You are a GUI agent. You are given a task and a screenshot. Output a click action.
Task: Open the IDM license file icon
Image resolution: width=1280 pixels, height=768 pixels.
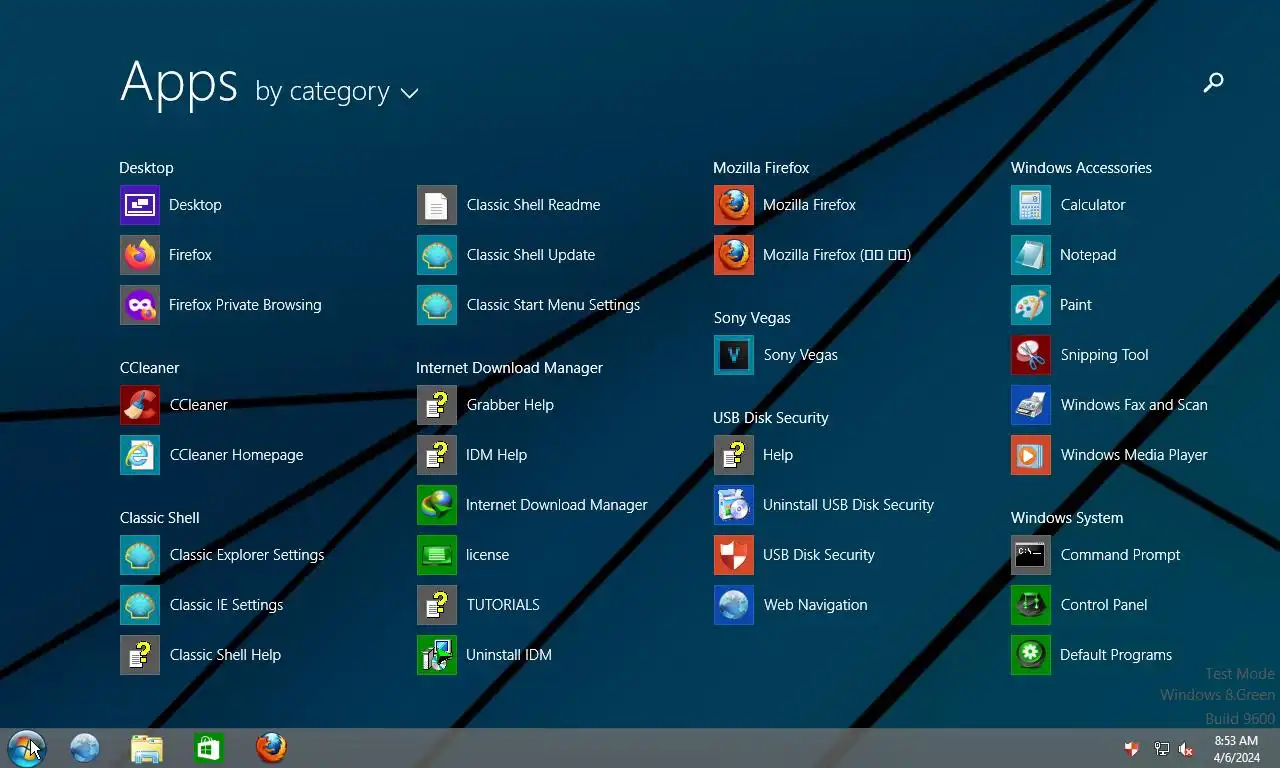pyautogui.click(x=437, y=555)
